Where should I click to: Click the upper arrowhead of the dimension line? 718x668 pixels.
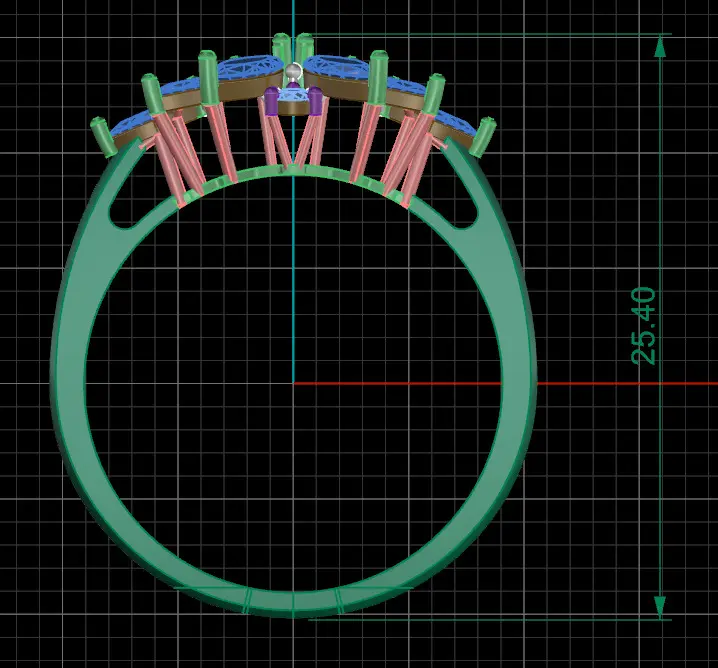pos(660,47)
